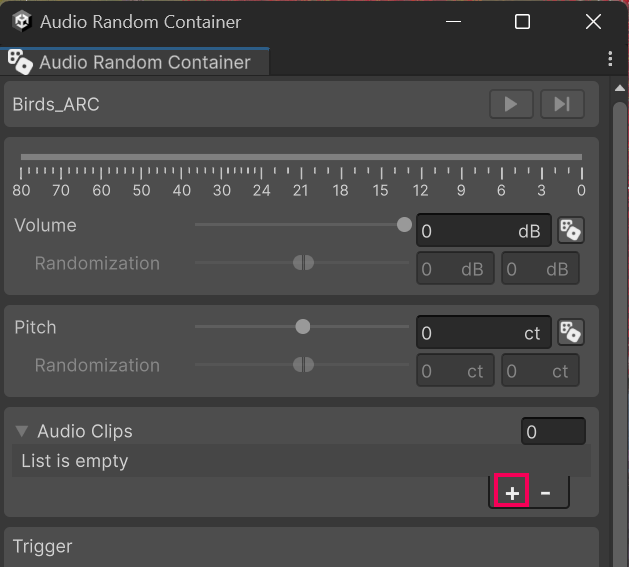629x567 pixels.
Task: Skip to next clip in preview
Action: (x=562, y=104)
